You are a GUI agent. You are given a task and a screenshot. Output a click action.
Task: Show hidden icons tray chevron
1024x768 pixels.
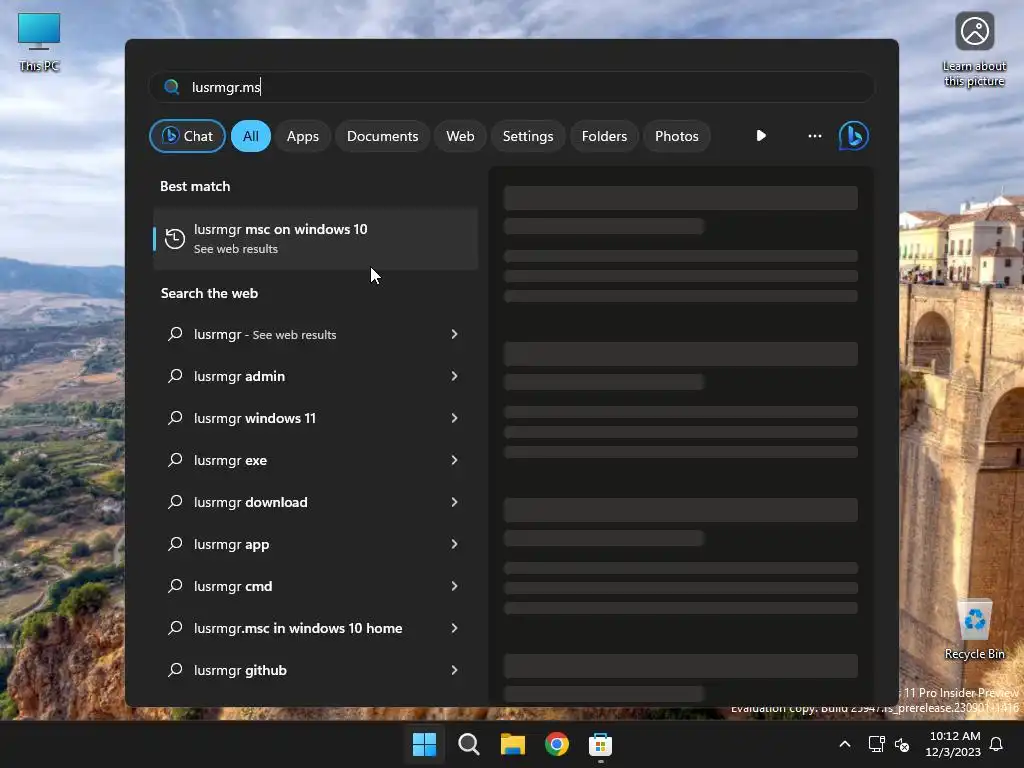point(844,744)
